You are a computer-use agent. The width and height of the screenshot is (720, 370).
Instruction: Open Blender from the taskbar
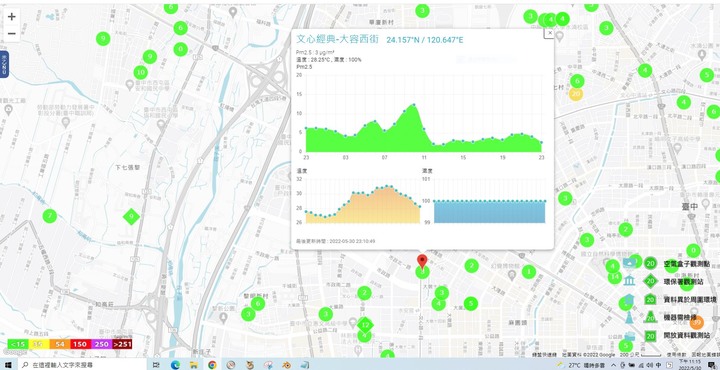pos(287,365)
